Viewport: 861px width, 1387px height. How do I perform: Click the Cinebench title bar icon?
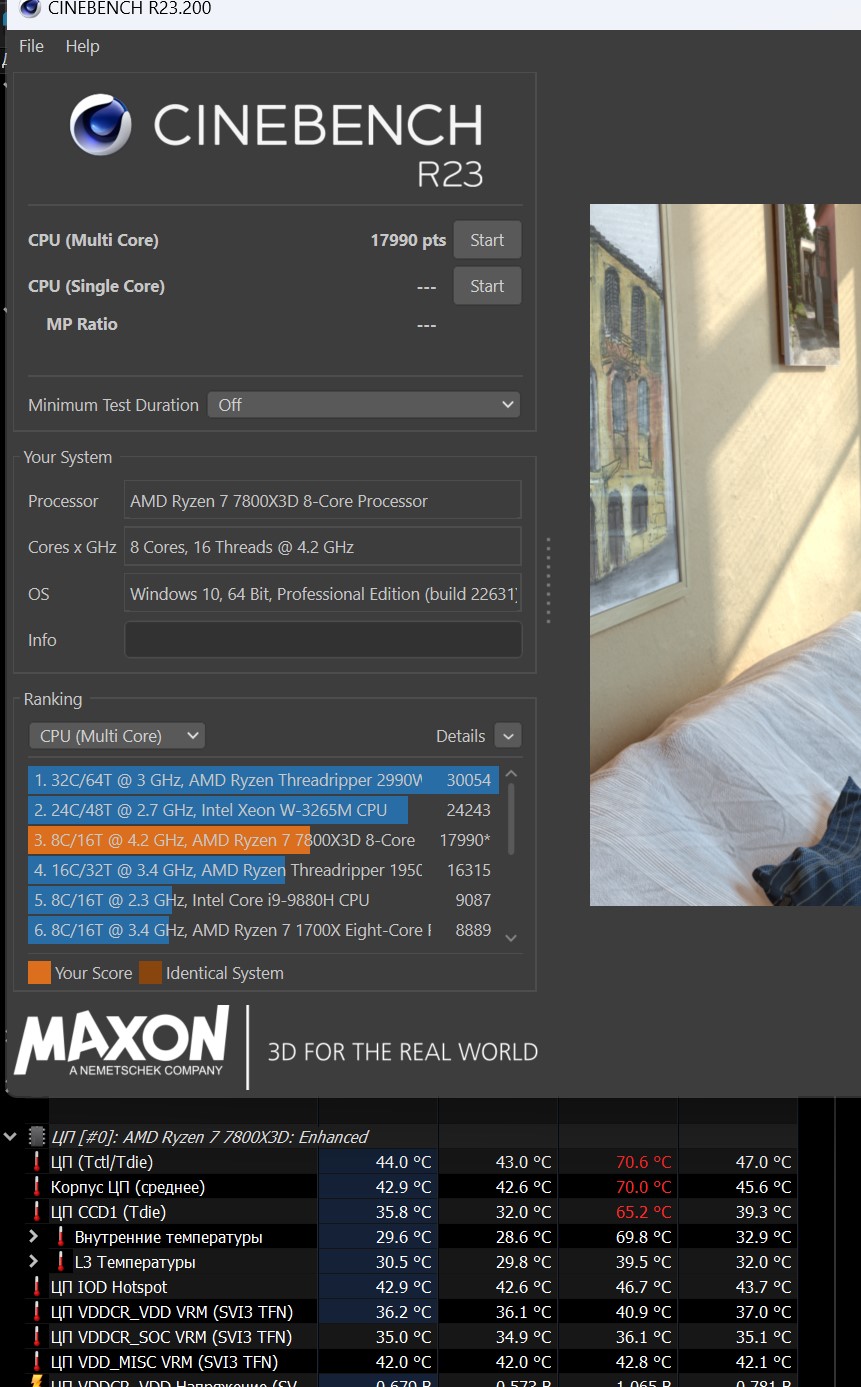tap(30, 9)
